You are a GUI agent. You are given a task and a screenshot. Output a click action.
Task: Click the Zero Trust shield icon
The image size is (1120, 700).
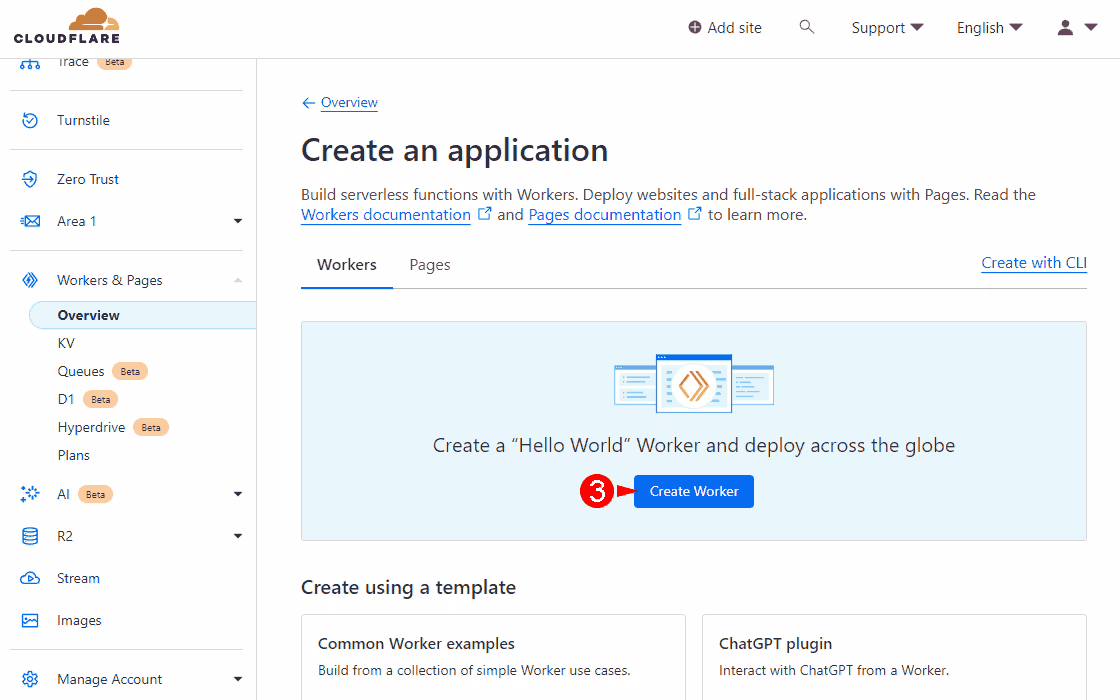click(30, 179)
